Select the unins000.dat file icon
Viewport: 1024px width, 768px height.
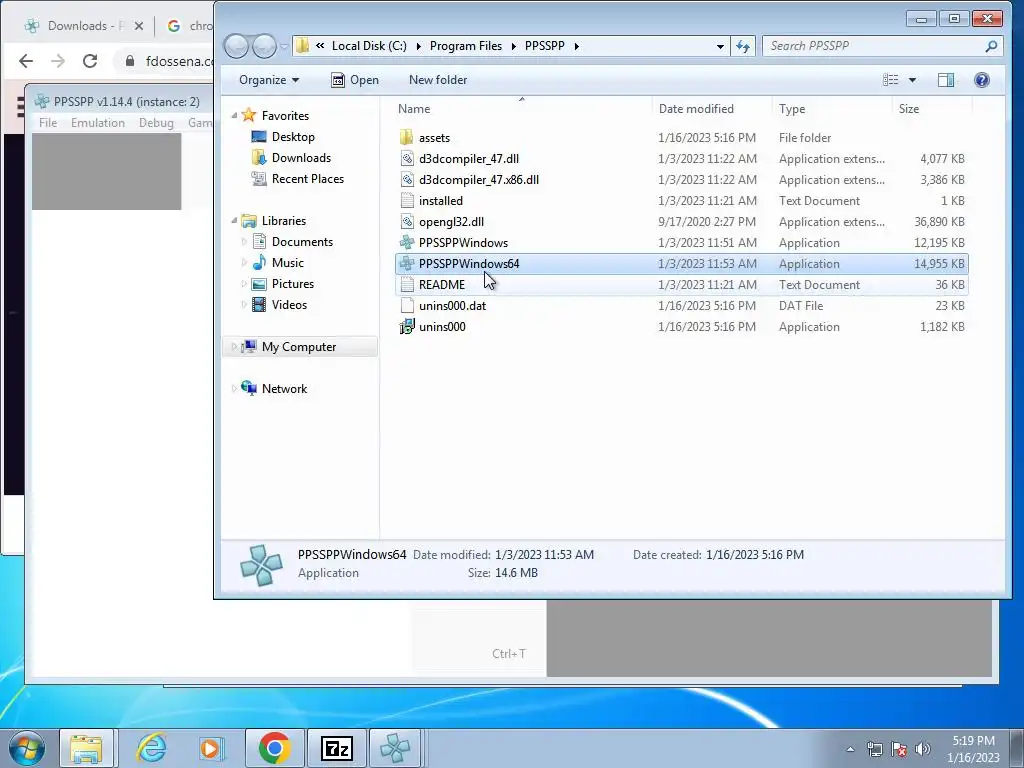tap(407, 305)
